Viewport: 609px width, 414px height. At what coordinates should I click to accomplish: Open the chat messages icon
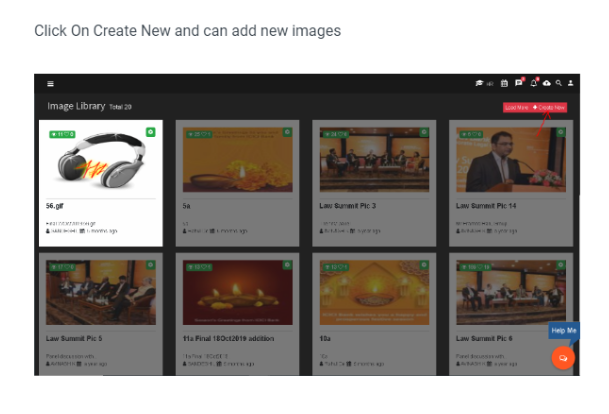point(519,83)
